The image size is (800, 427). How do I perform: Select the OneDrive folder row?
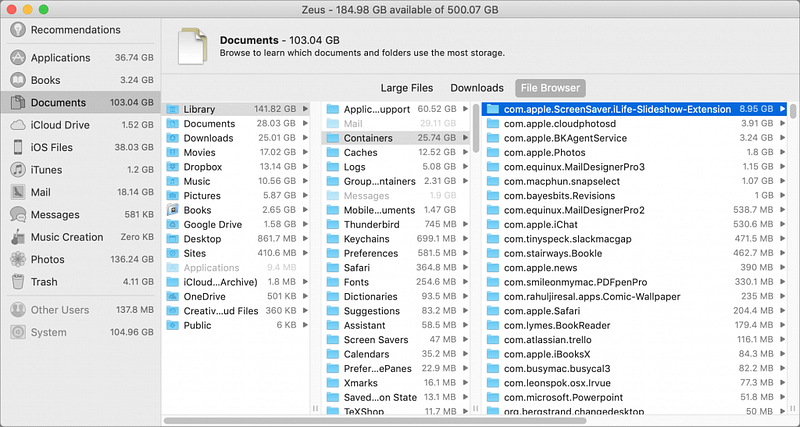[238, 296]
